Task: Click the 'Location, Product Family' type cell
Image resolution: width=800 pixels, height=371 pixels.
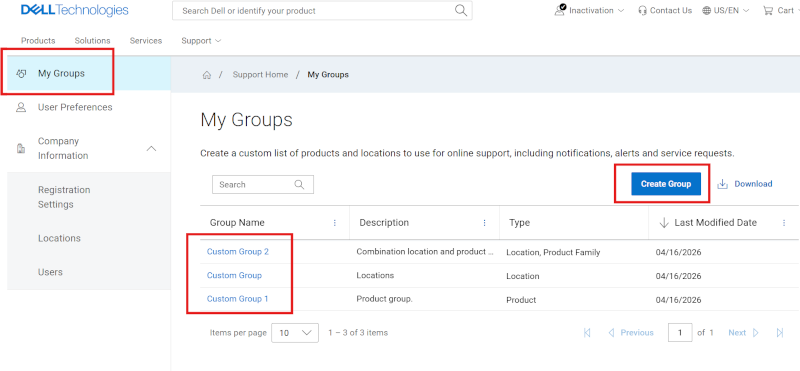Action: (x=553, y=252)
